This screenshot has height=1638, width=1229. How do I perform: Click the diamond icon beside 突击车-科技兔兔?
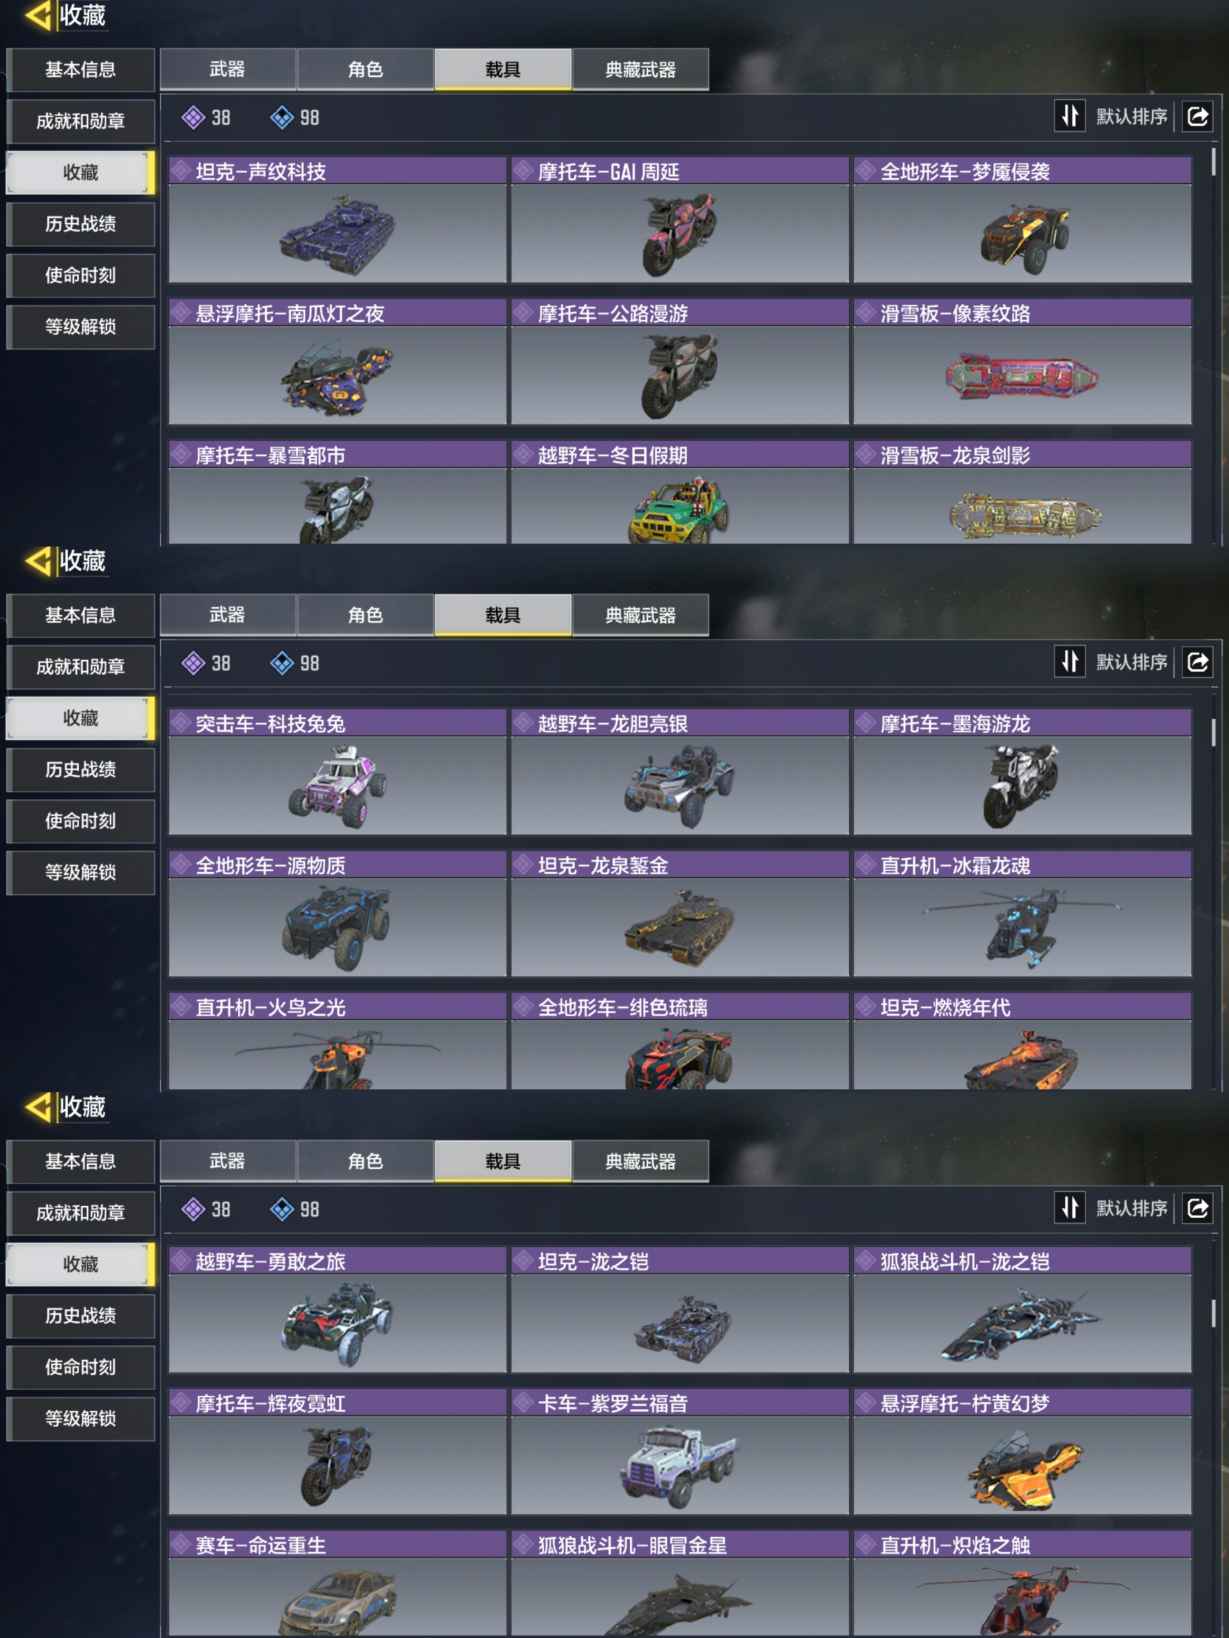pos(181,723)
